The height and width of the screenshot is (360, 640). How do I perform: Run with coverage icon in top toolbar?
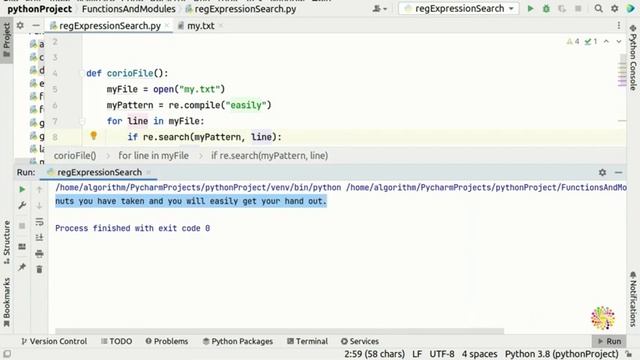[x=562, y=8]
